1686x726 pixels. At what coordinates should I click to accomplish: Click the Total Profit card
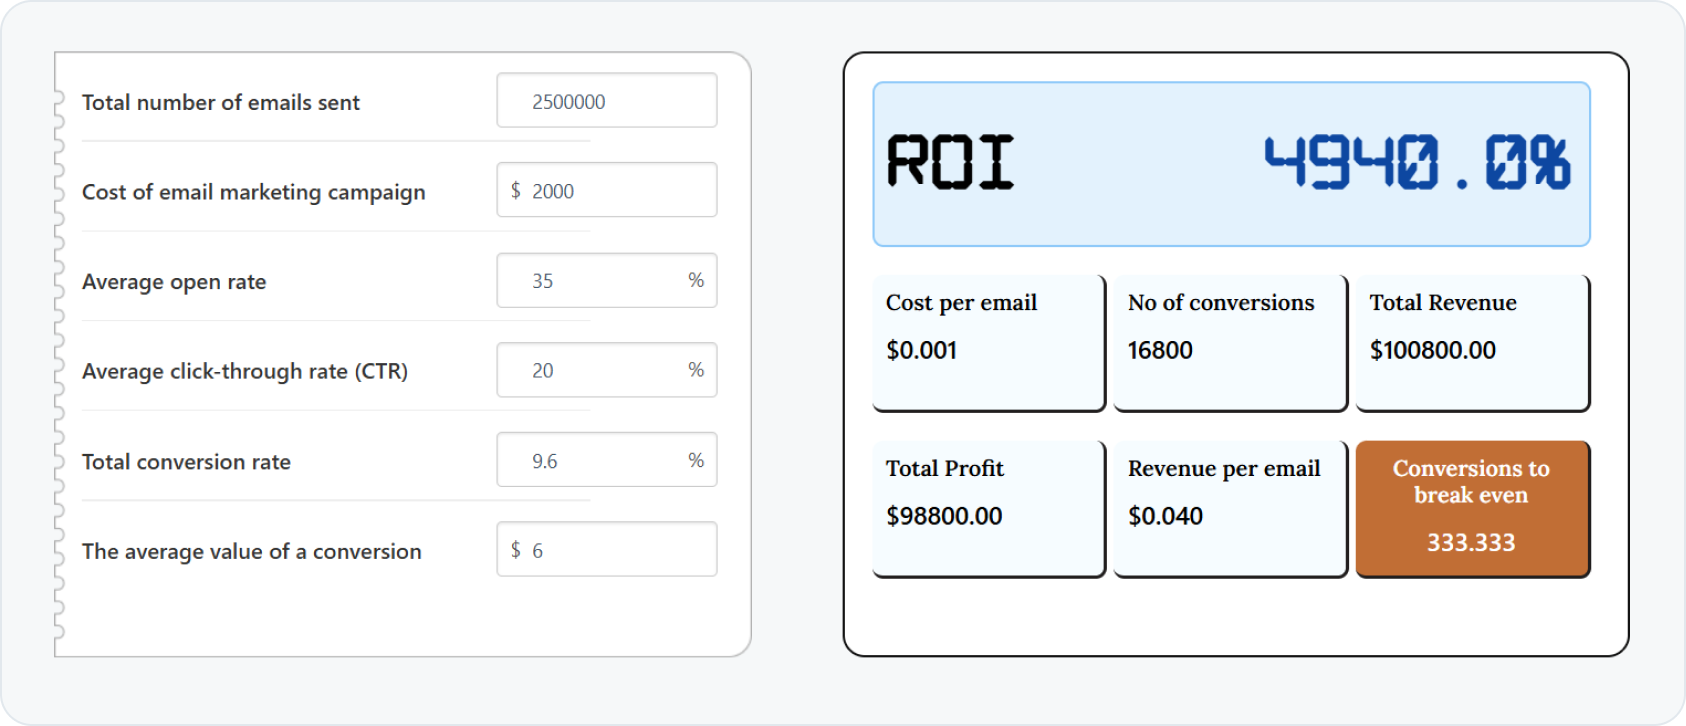(988, 509)
